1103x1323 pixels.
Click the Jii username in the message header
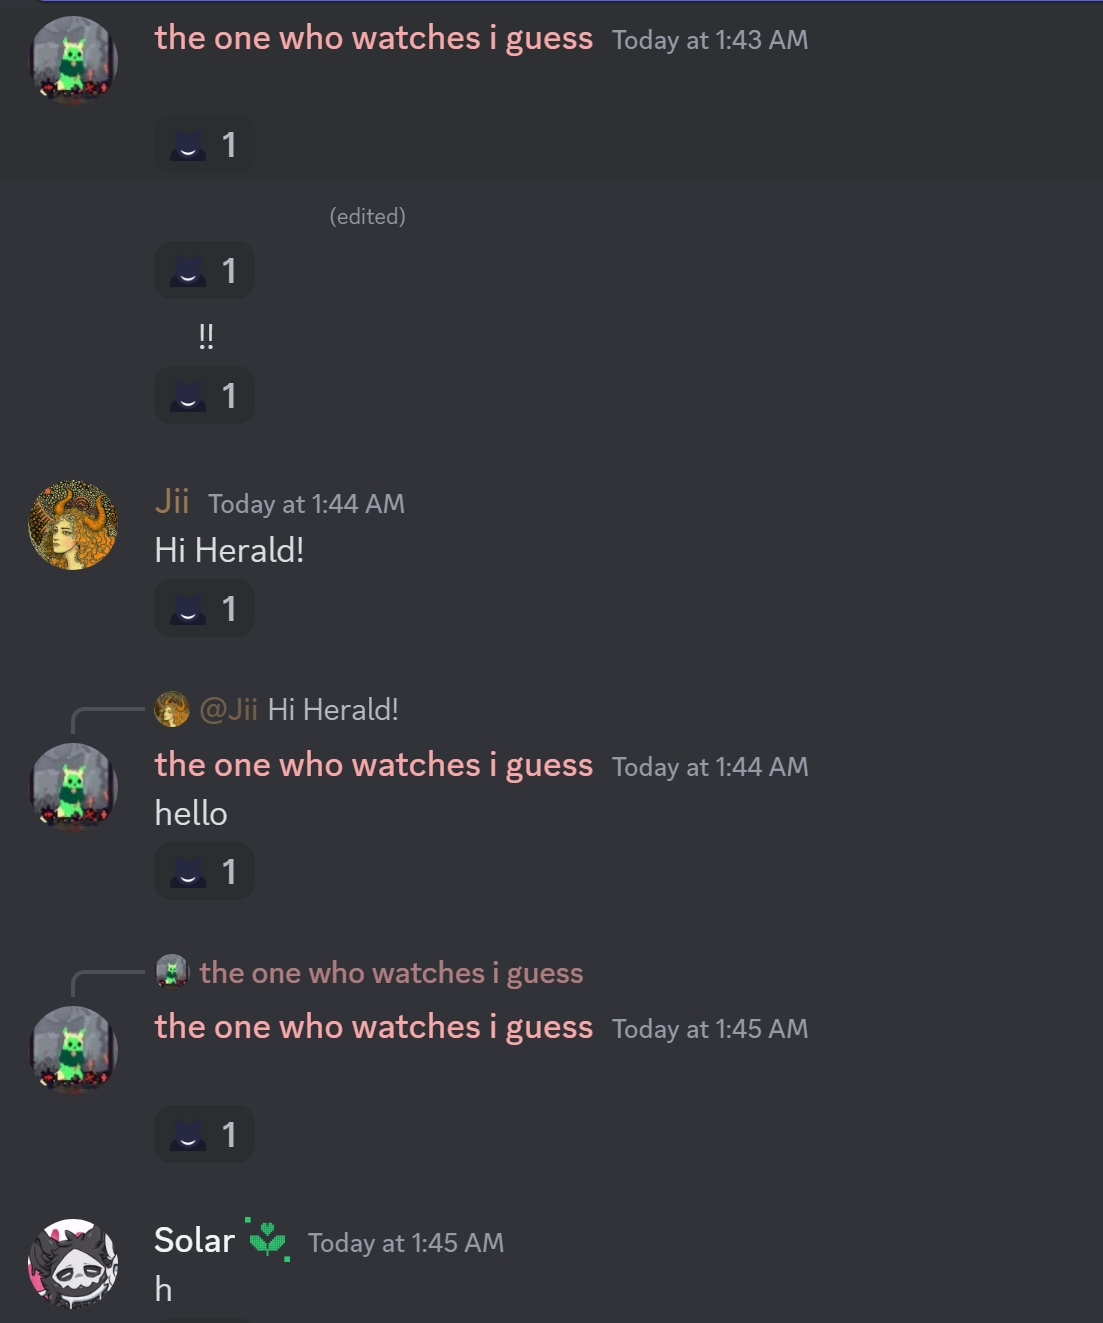pos(172,501)
